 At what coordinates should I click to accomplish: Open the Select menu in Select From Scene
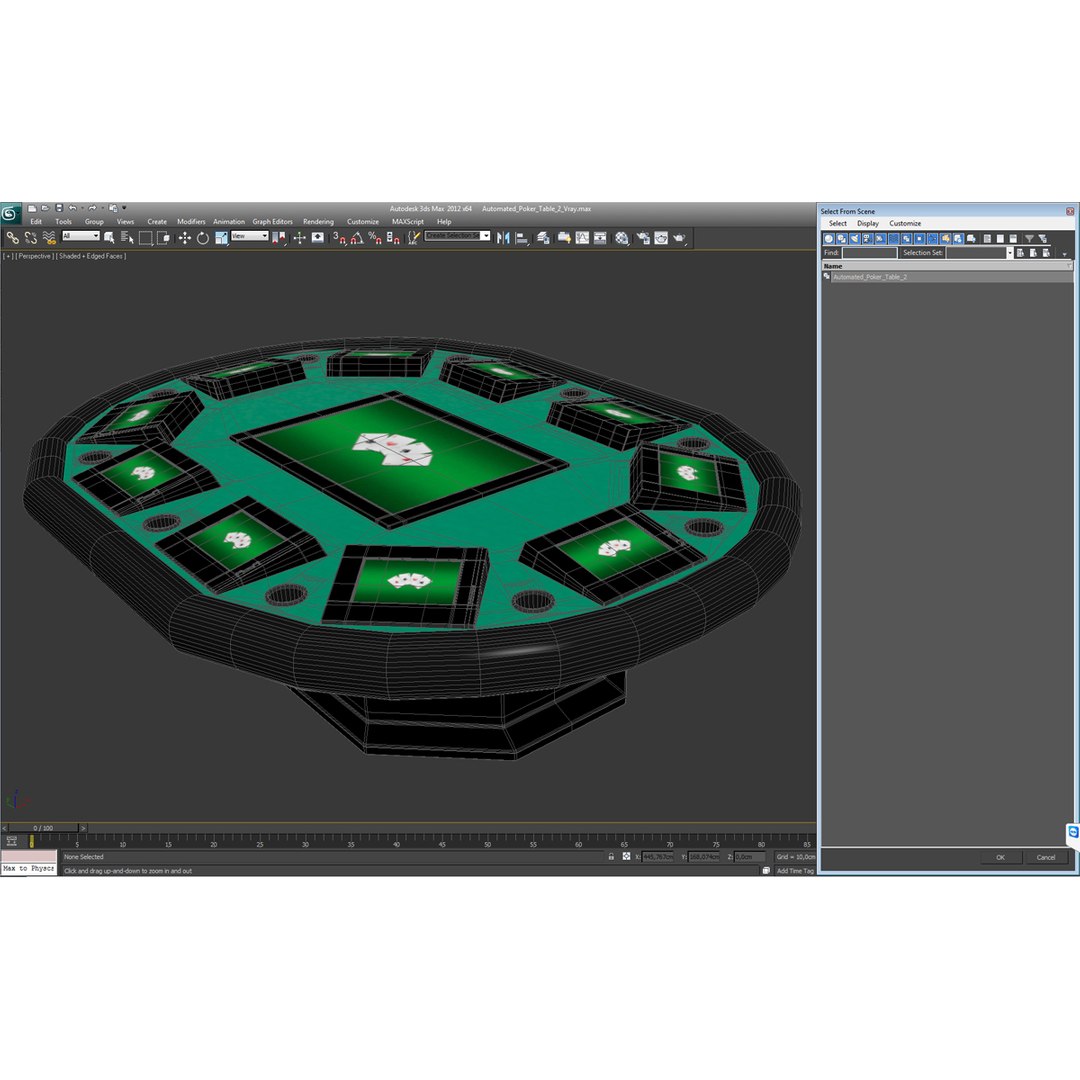(838, 224)
